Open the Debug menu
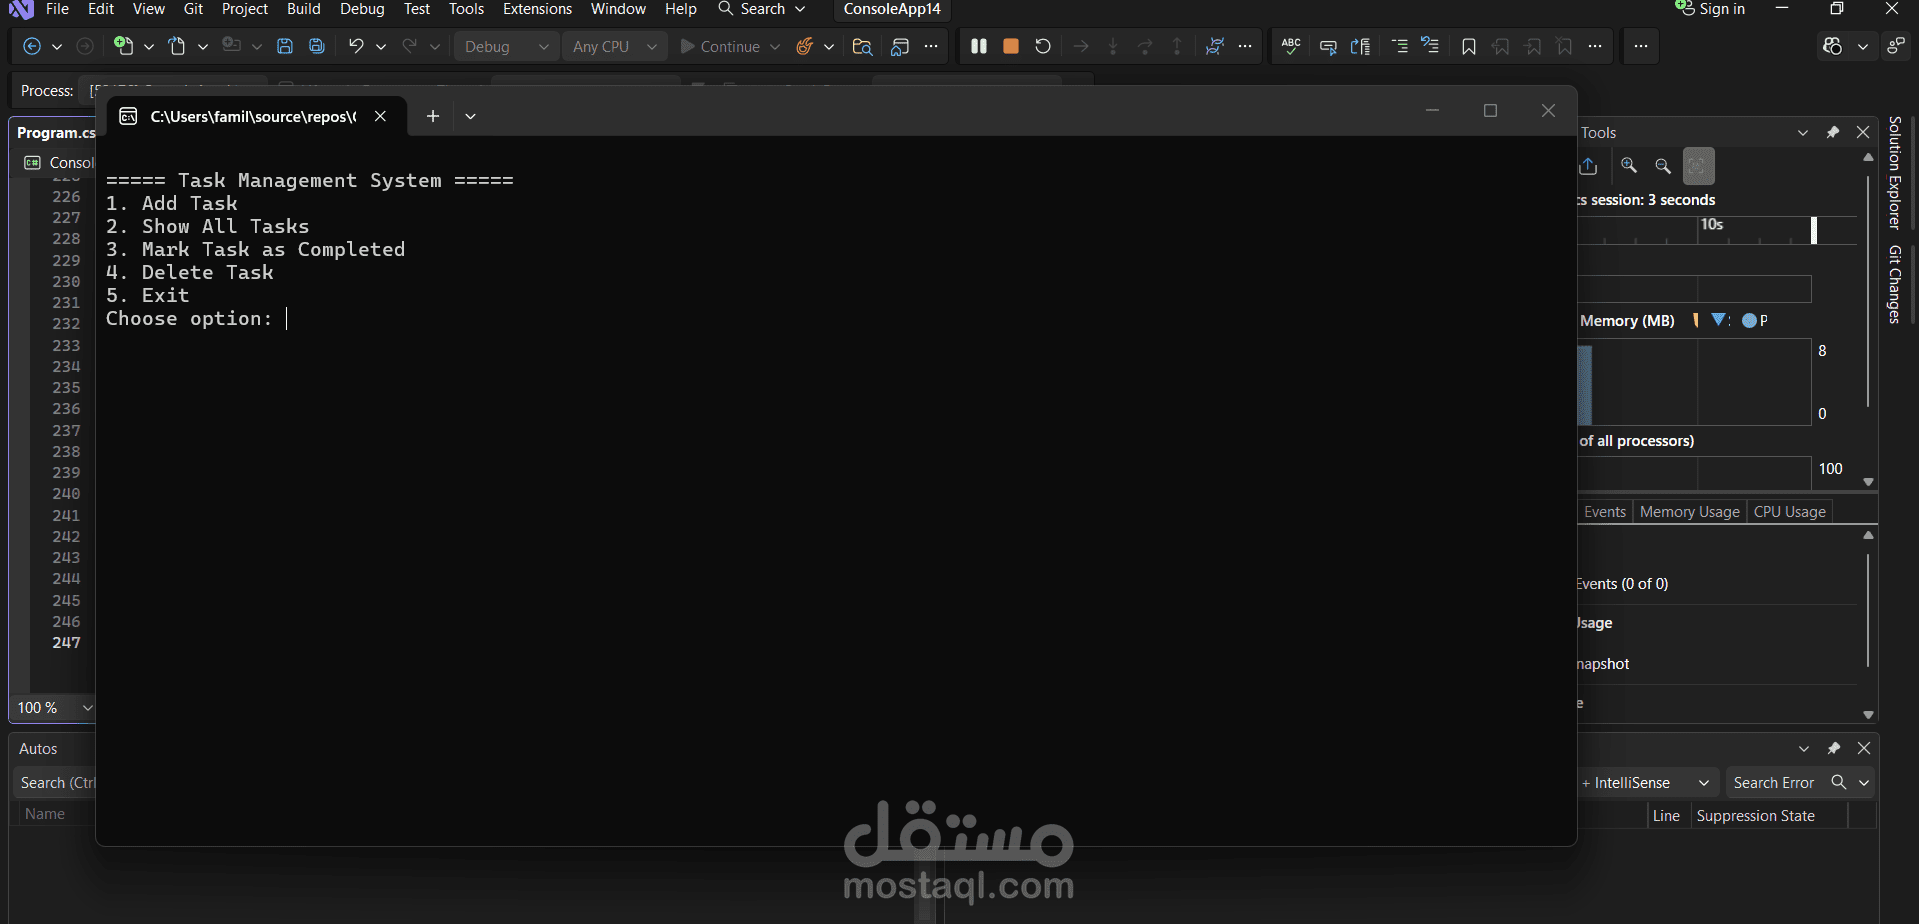Image resolution: width=1919 pixels, height=924 pixels. click(362, 9)
